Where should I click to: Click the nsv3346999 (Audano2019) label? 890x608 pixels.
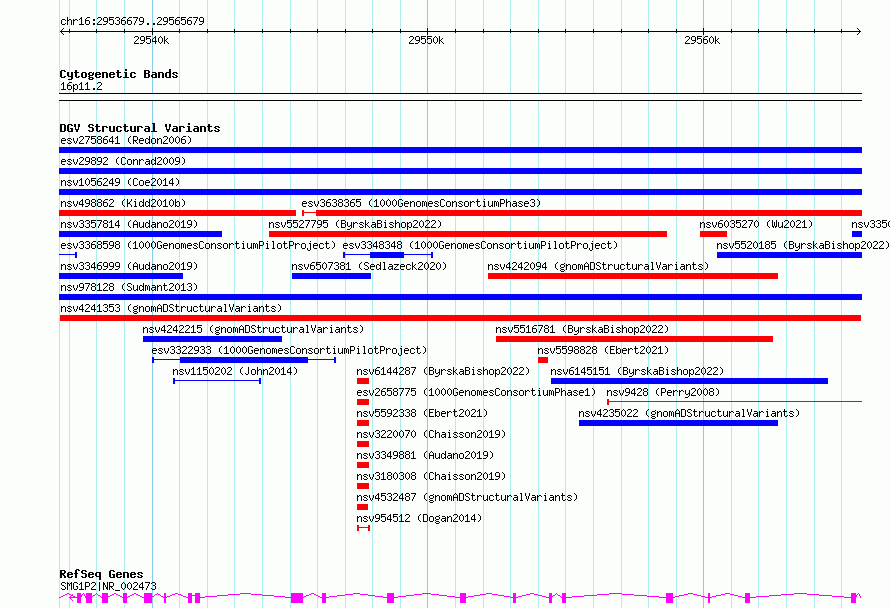129,266
